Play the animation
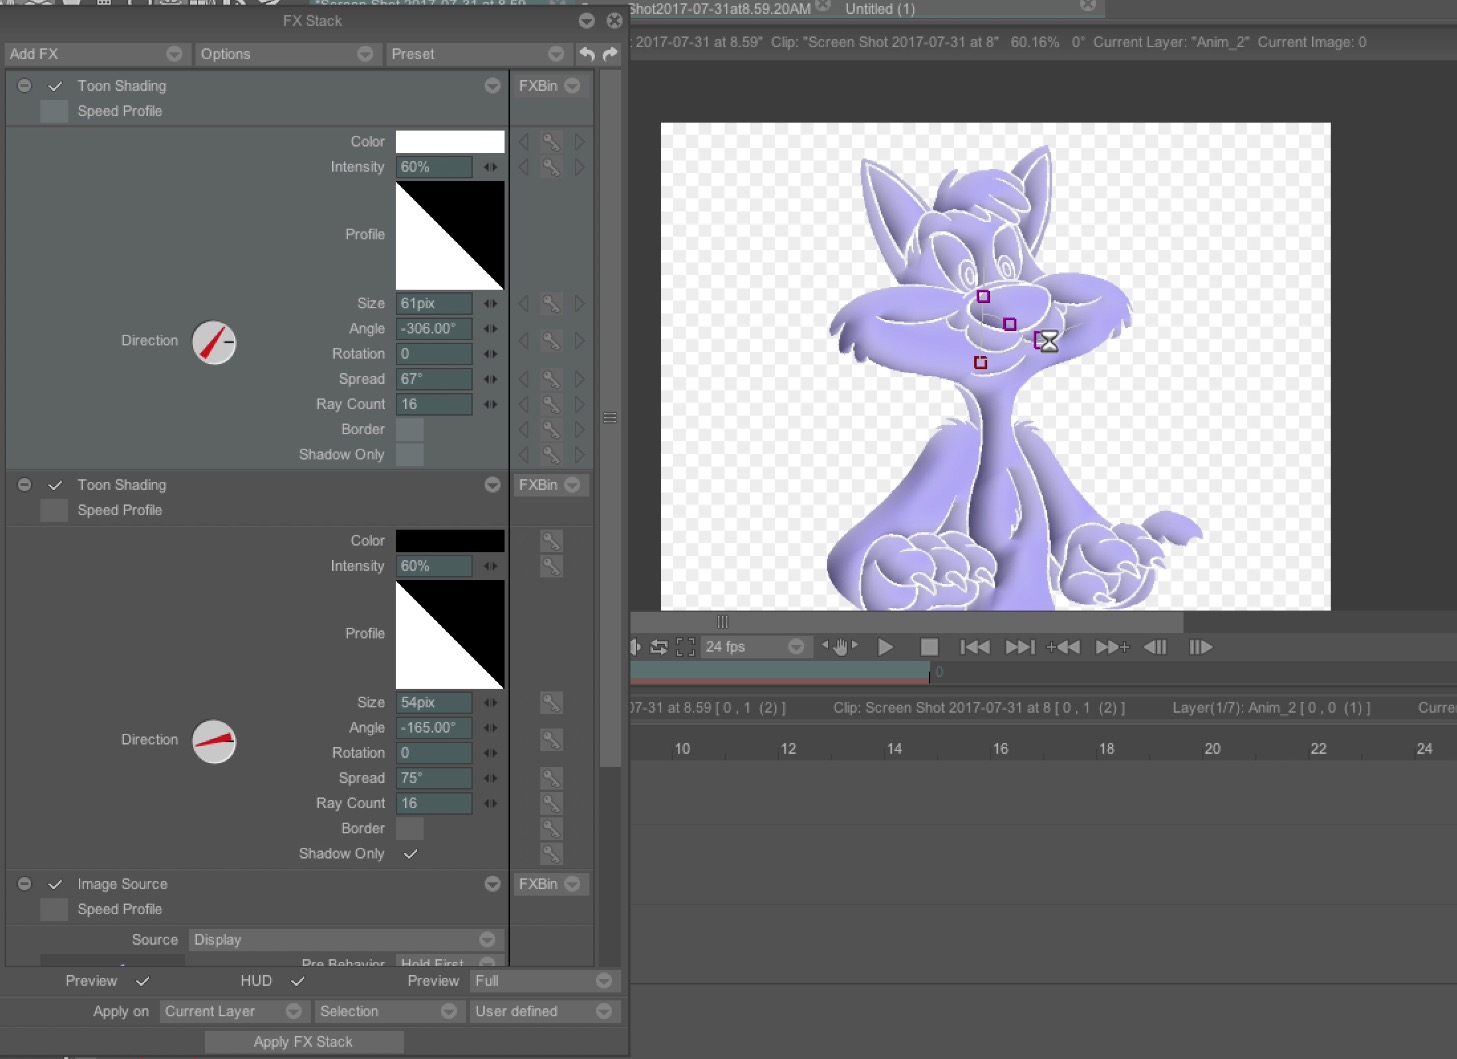1457x1059 pixels. click(885, 647)
